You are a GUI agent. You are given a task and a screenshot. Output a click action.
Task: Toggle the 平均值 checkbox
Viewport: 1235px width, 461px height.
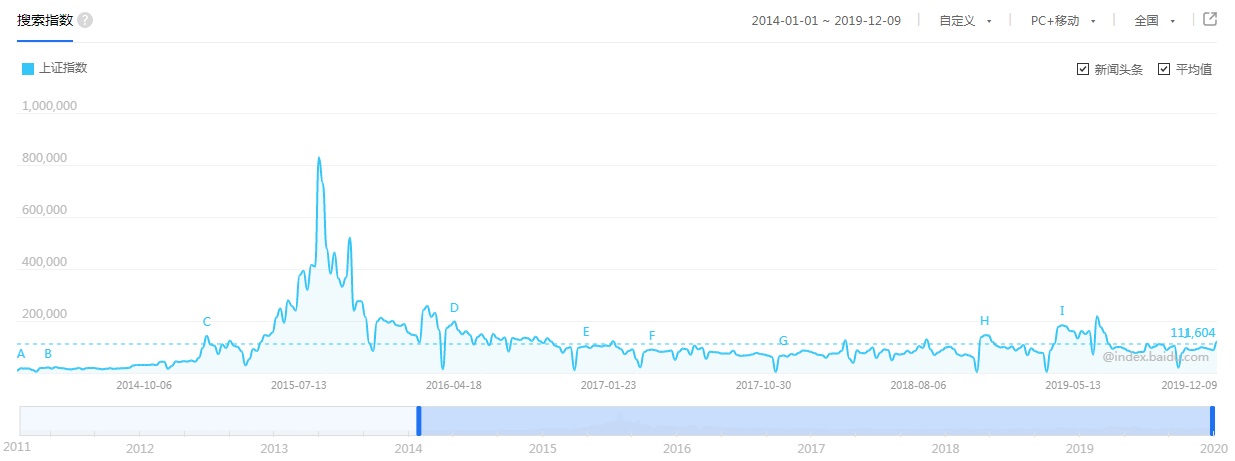coord(1164,69)
